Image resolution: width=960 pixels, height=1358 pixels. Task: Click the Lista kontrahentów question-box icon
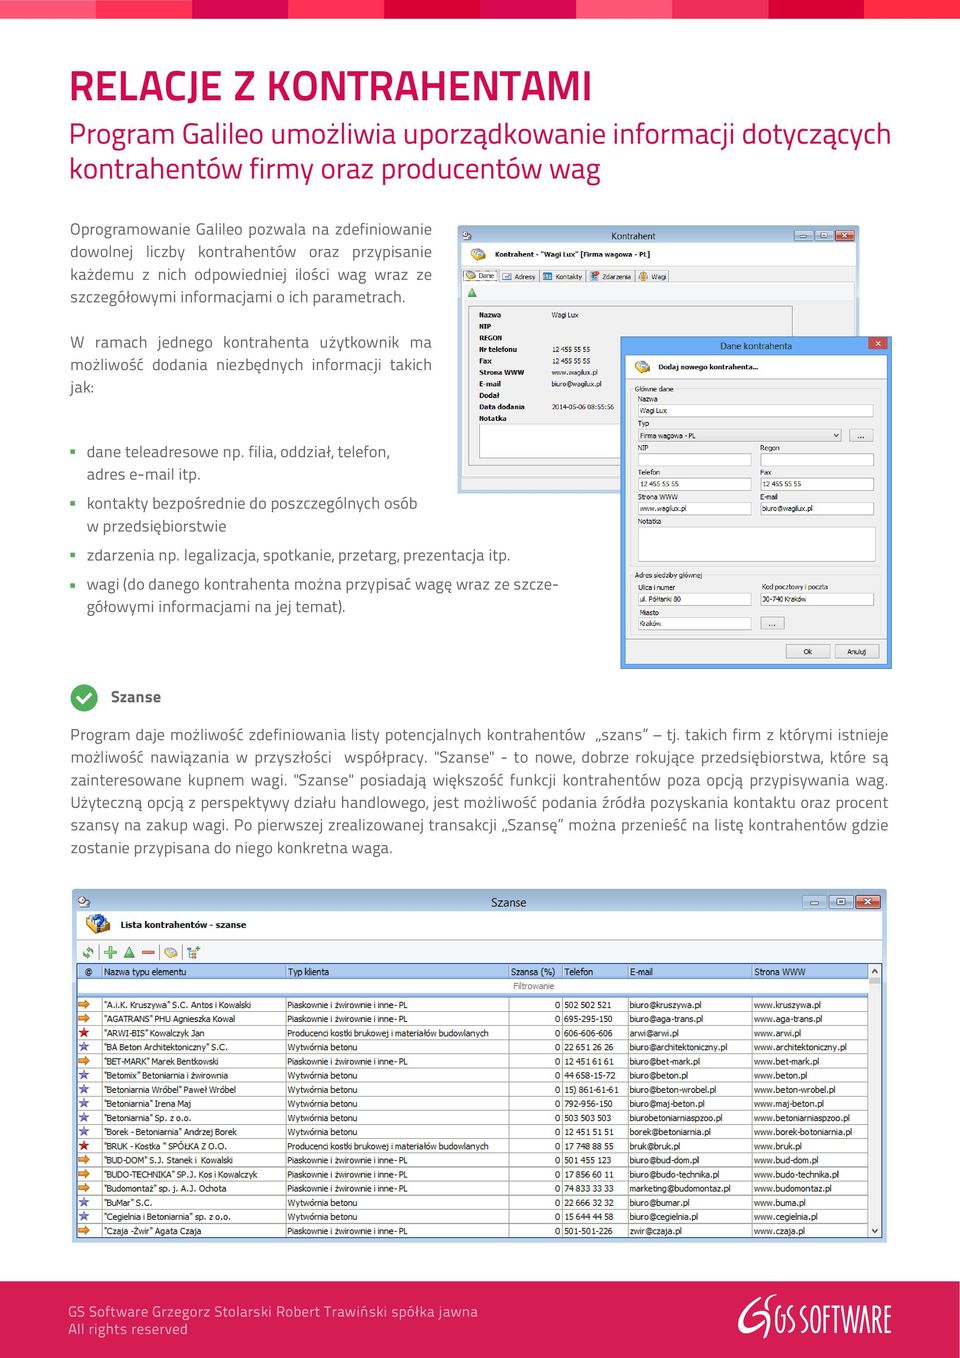click(x=98, y=925)
